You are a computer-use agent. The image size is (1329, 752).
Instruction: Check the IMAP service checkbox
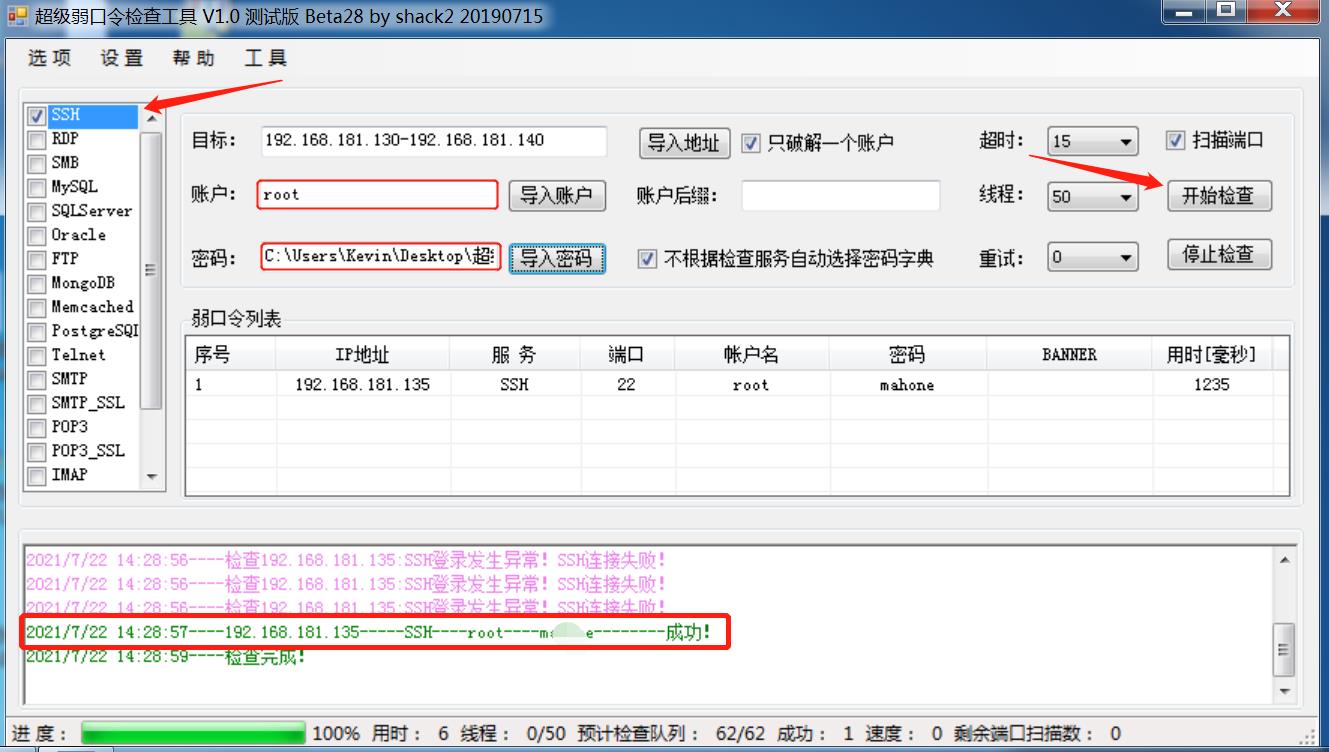[x=37, y=476]
